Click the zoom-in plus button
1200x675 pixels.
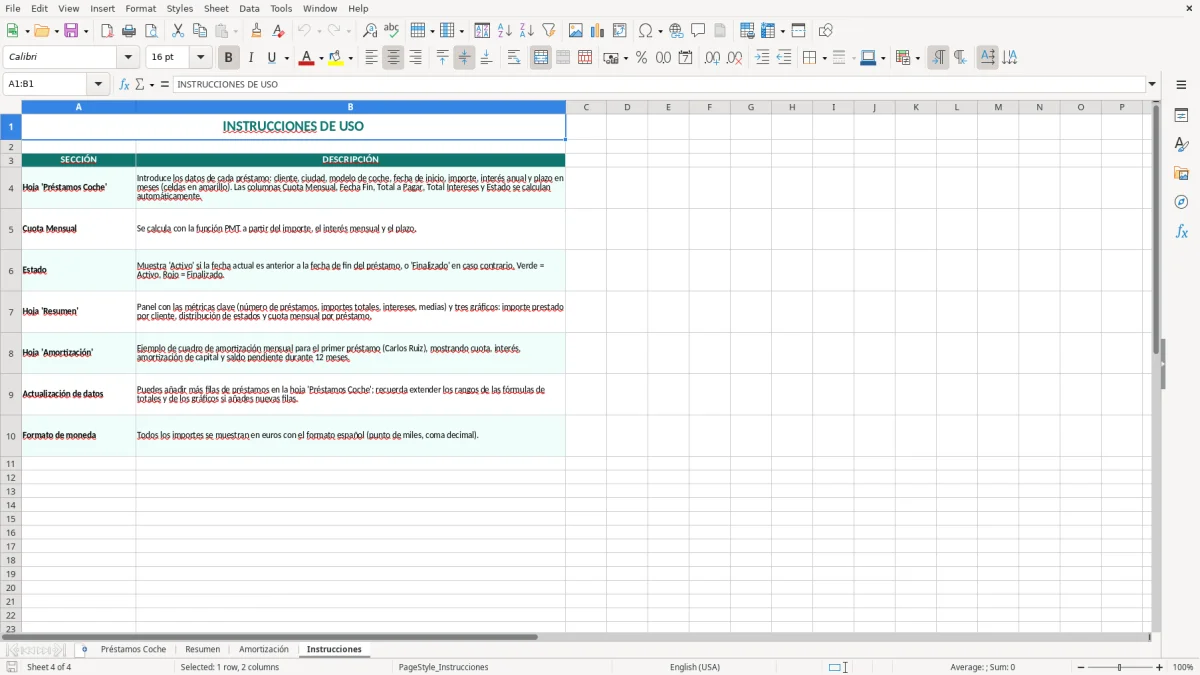pos(1160,667)
